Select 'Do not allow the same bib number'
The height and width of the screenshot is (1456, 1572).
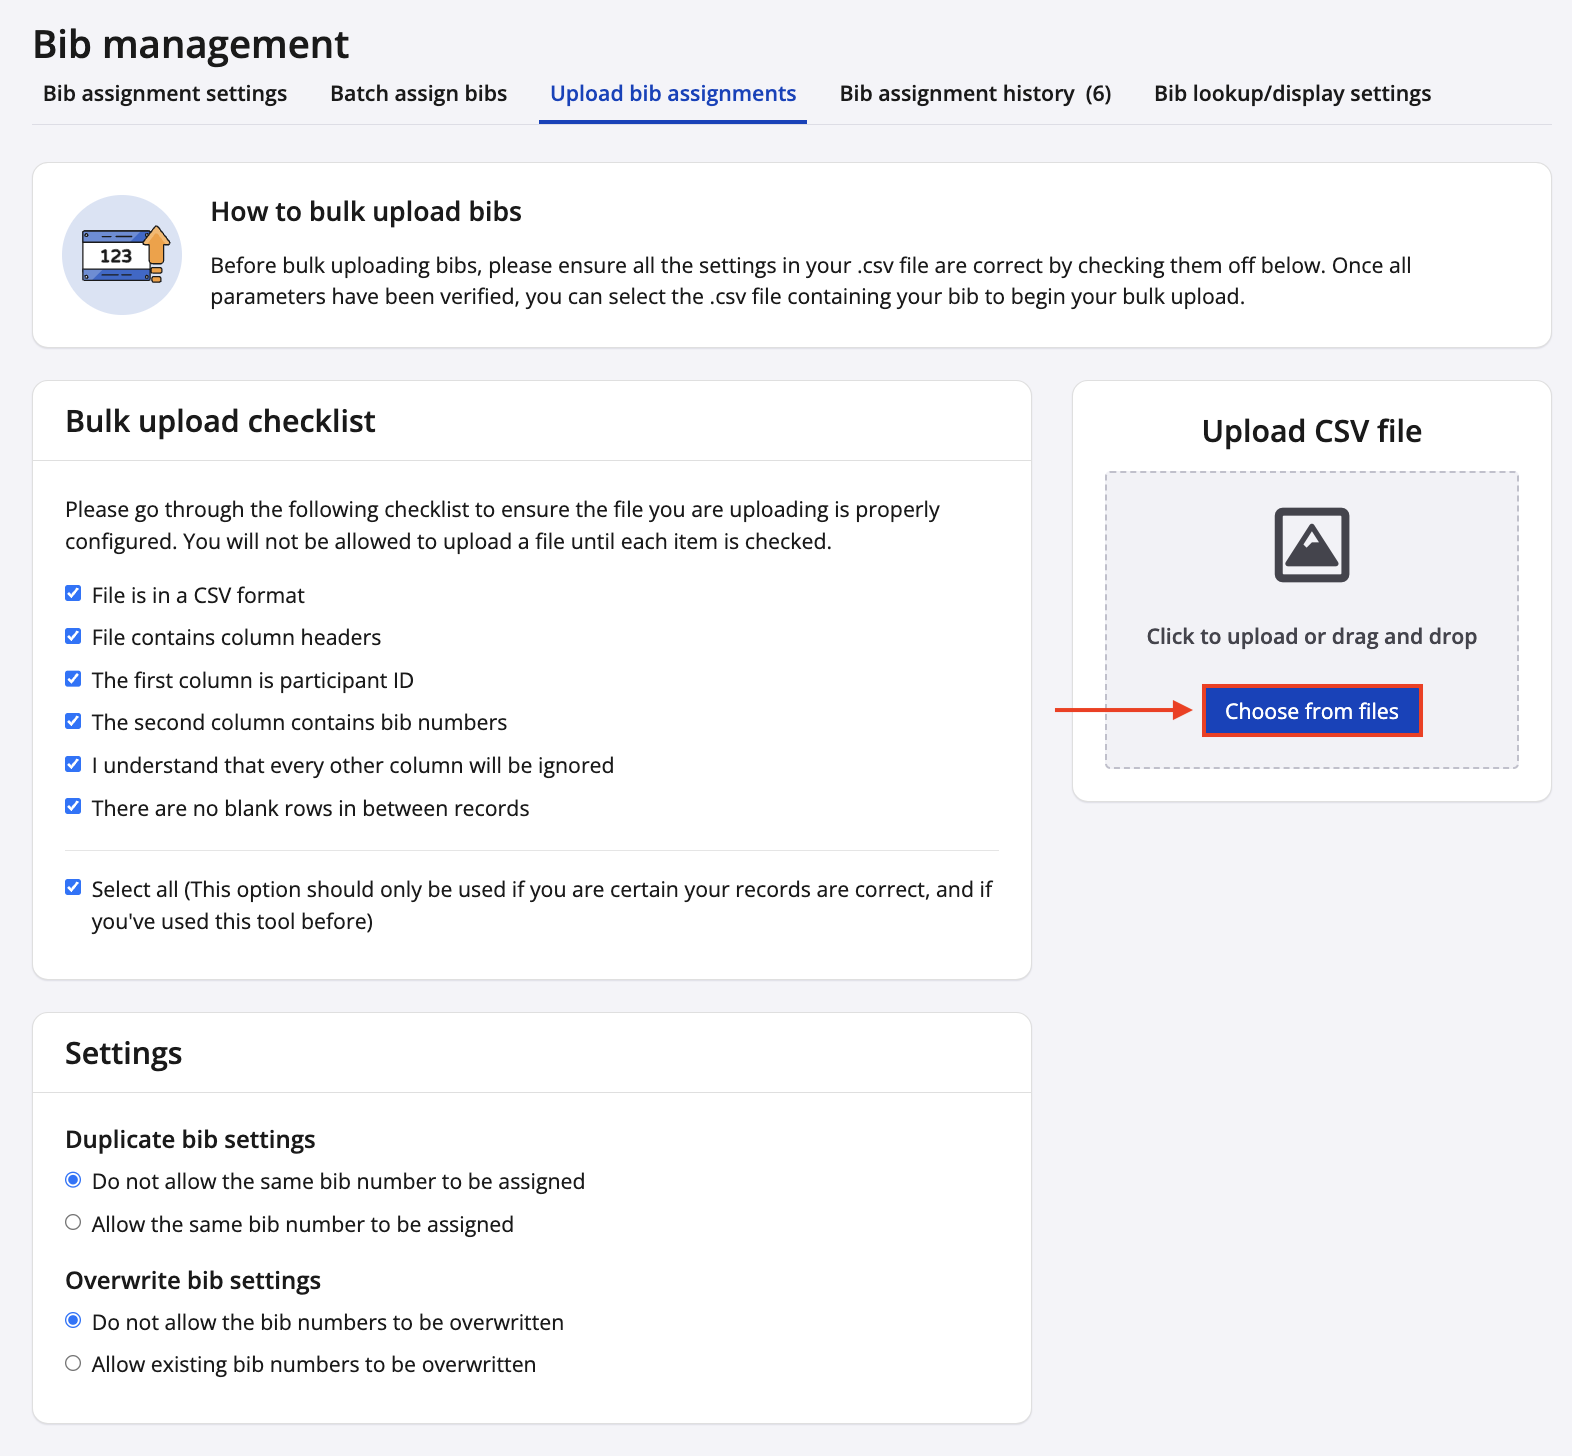73,1180
